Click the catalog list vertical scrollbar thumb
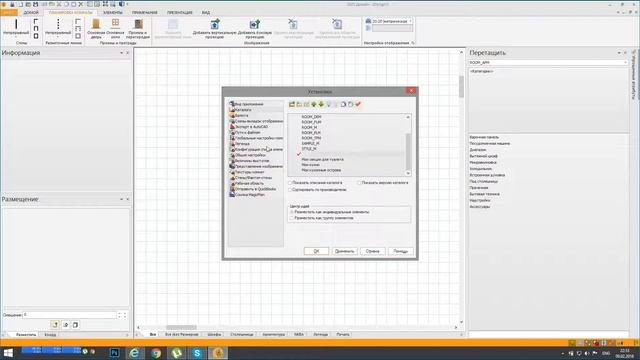This screenshot has height=360, width=640. [x=408, y=152]
